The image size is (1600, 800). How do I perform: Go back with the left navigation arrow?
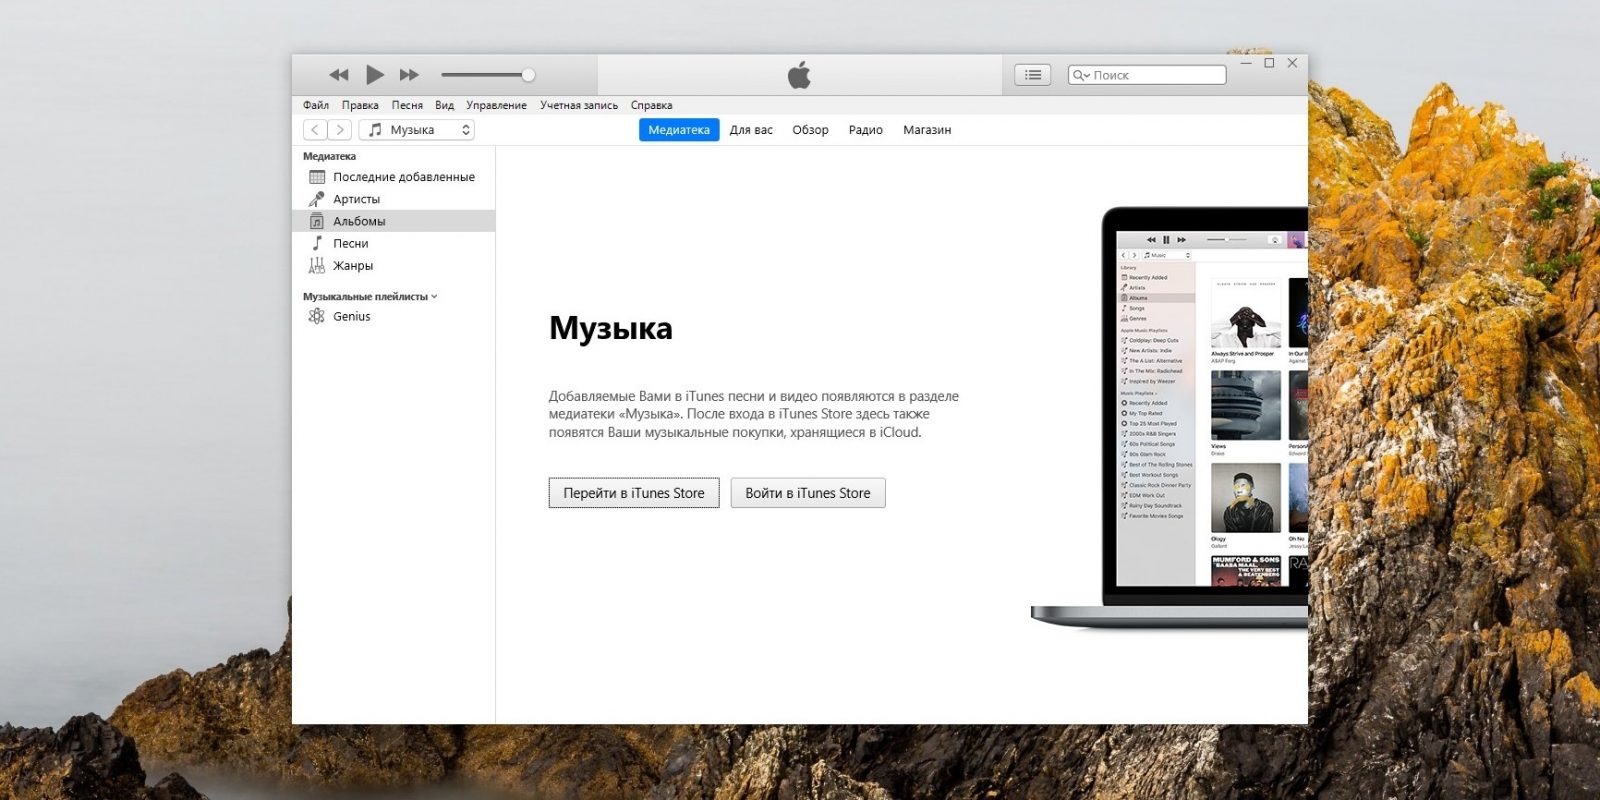[315, 130]
